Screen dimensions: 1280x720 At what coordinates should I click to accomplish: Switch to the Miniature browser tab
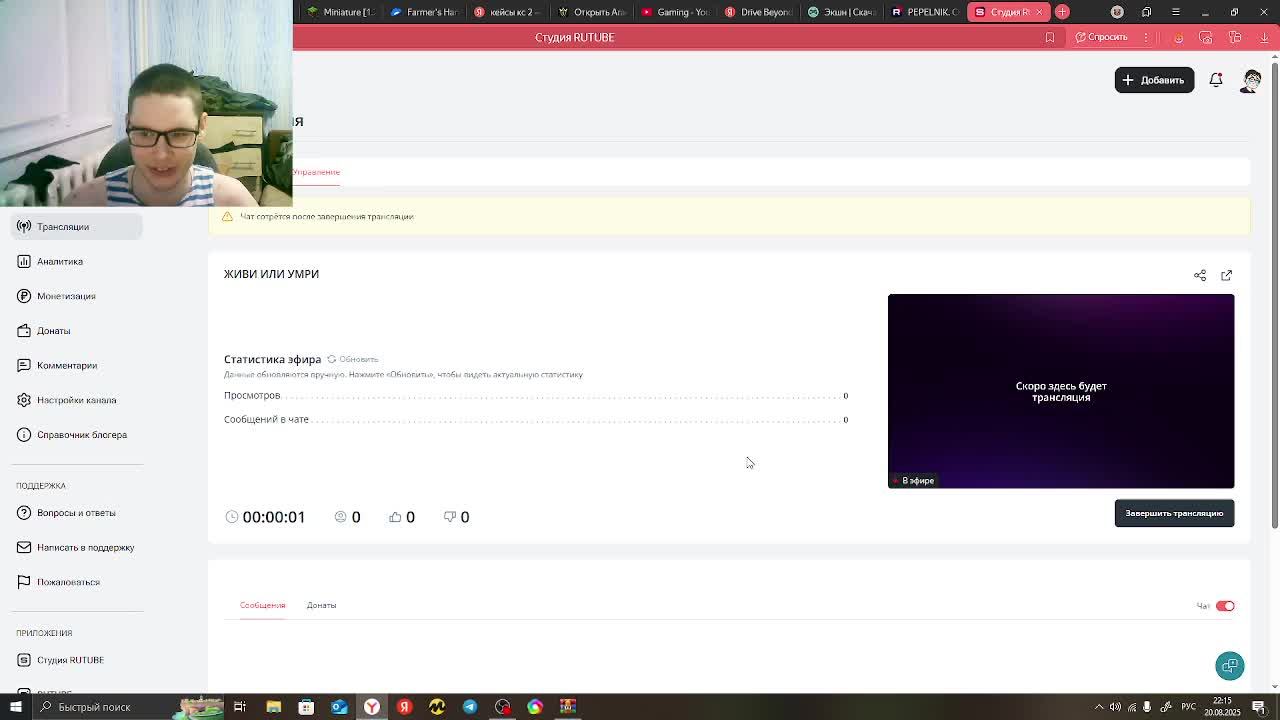pos(341,12)
